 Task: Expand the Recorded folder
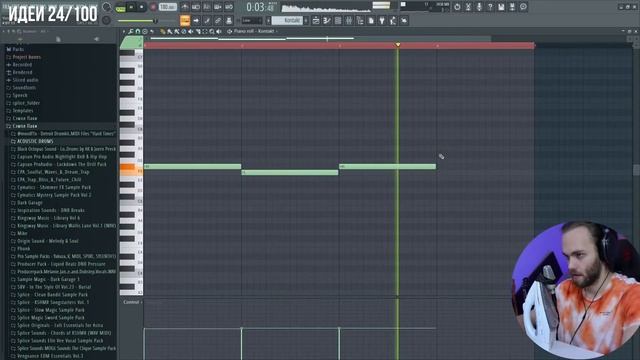[19, 64]
